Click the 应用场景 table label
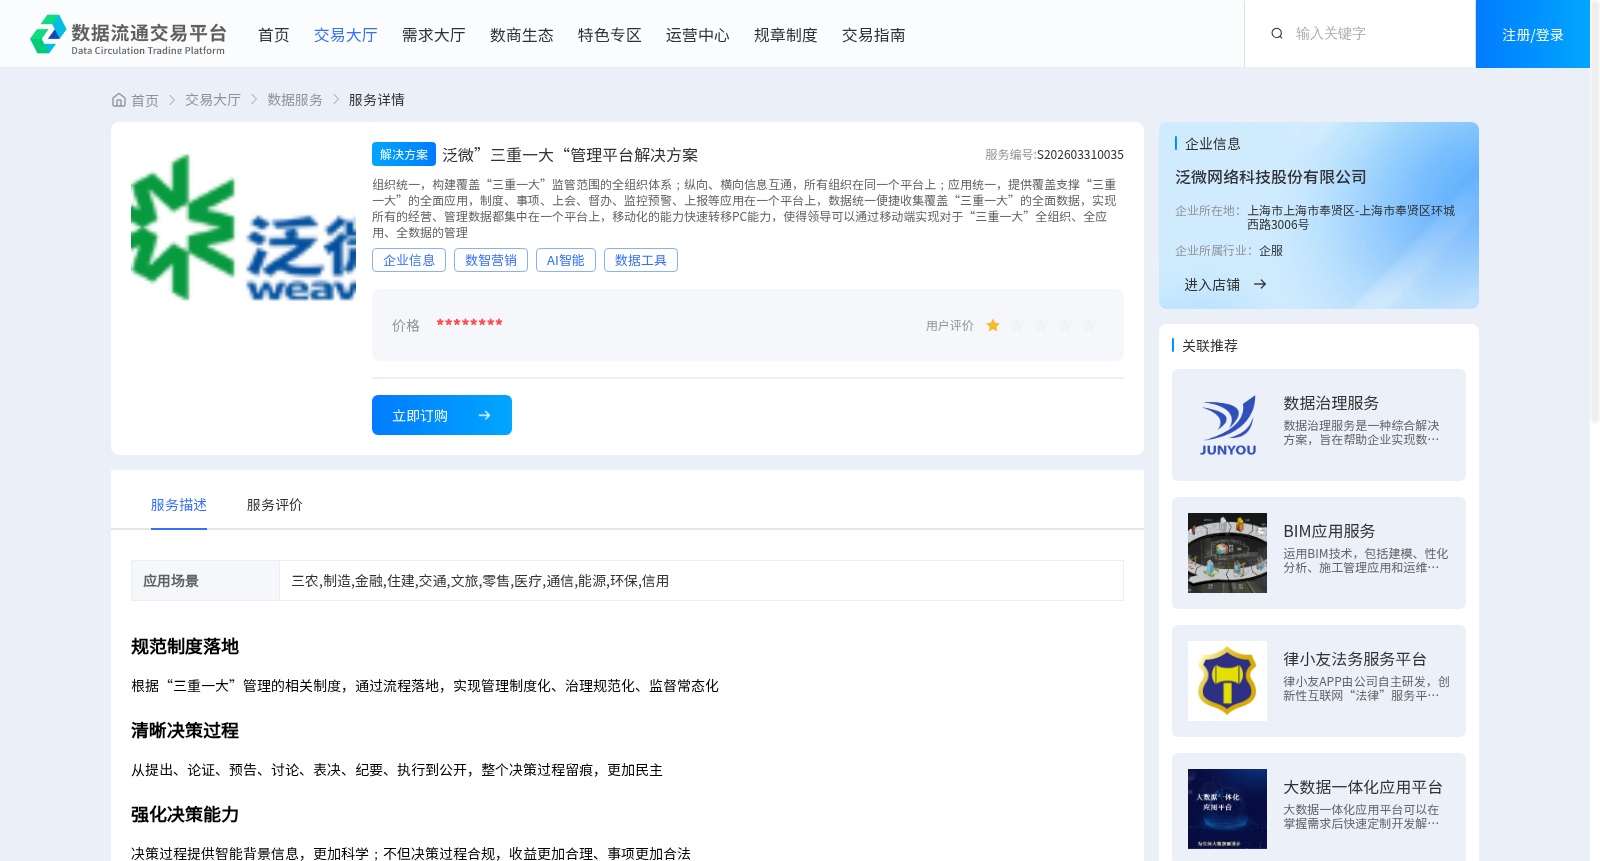The width and height of the screenshot is (1600, 861). (171, 581)
